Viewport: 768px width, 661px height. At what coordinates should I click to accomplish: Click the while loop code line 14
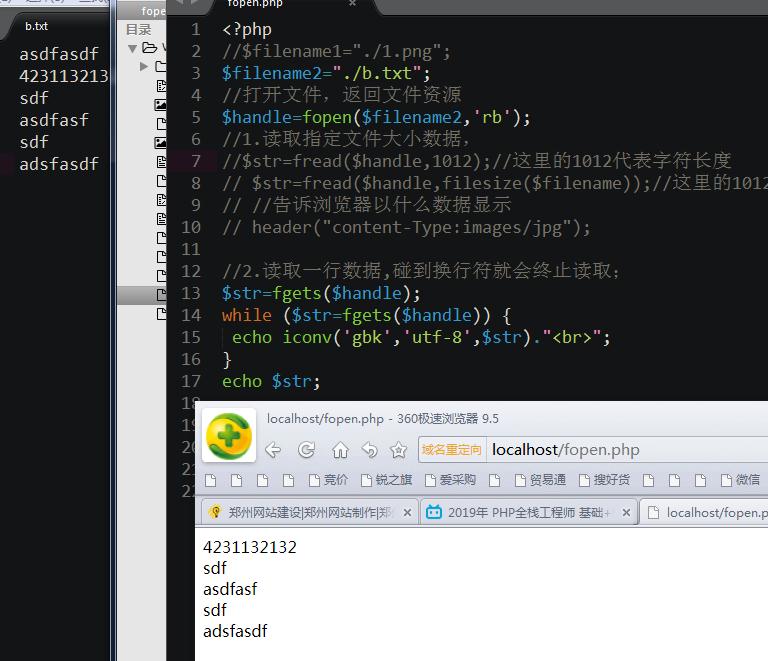point(366,315)
